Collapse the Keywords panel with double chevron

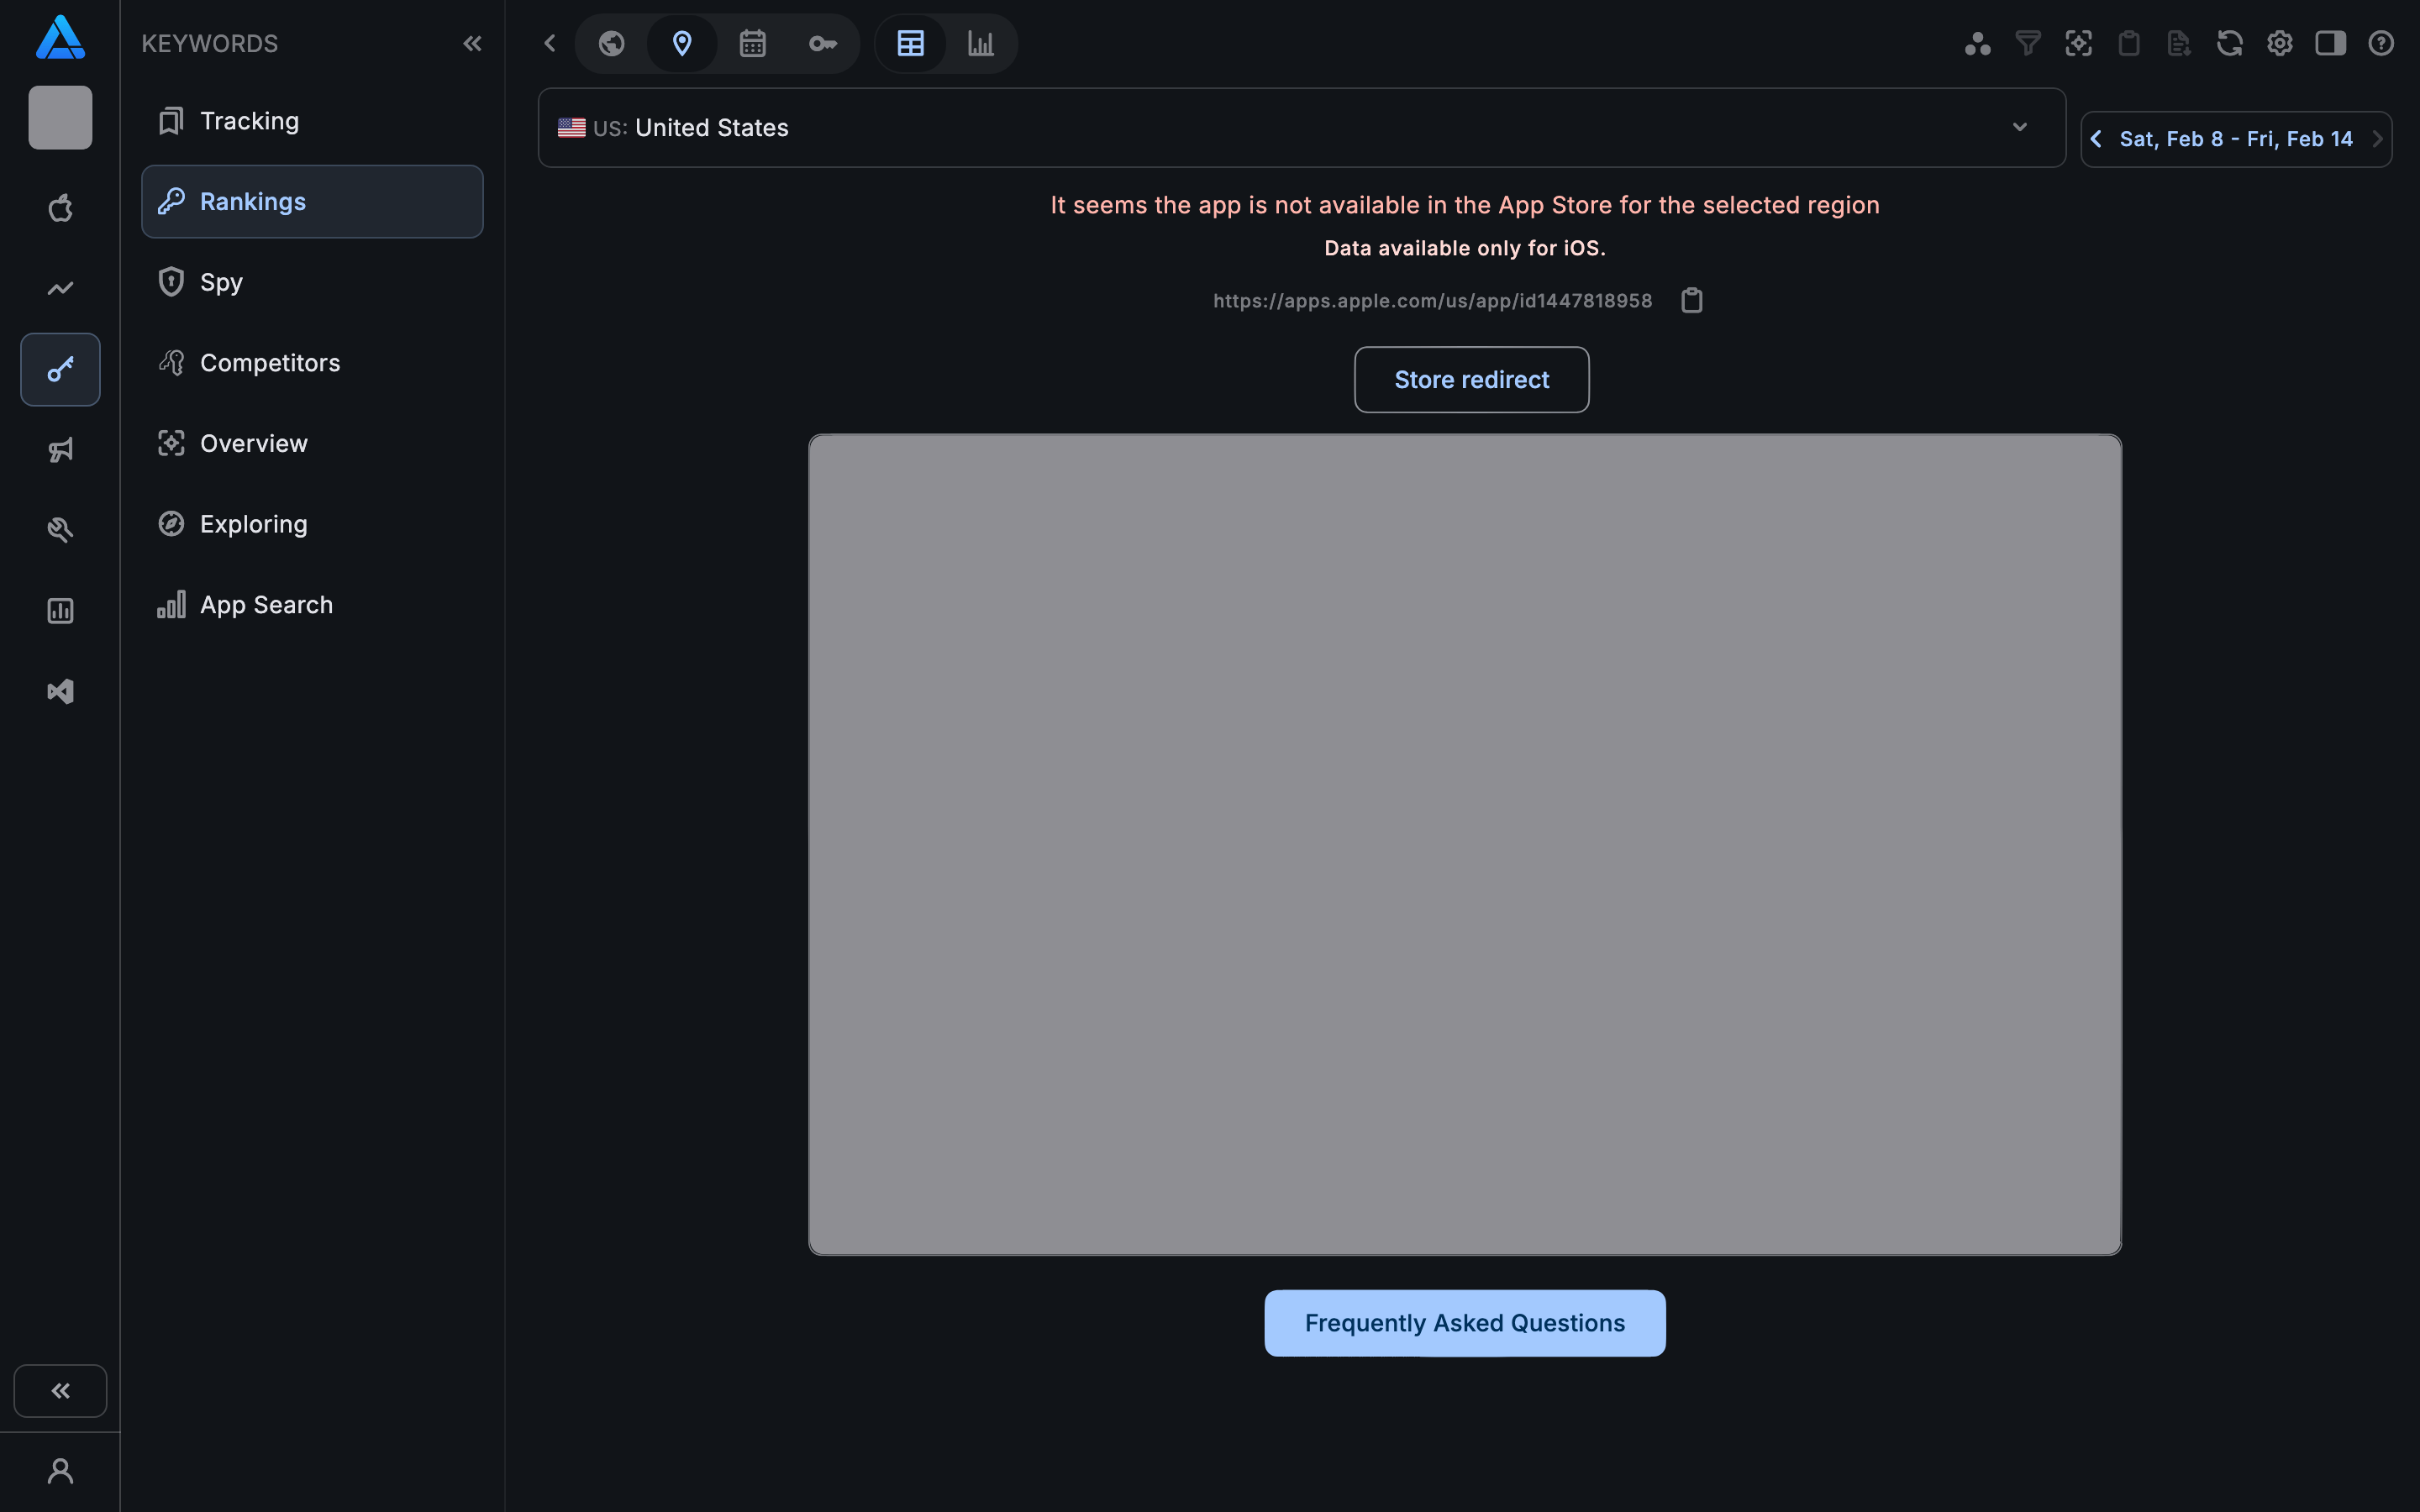473,43
